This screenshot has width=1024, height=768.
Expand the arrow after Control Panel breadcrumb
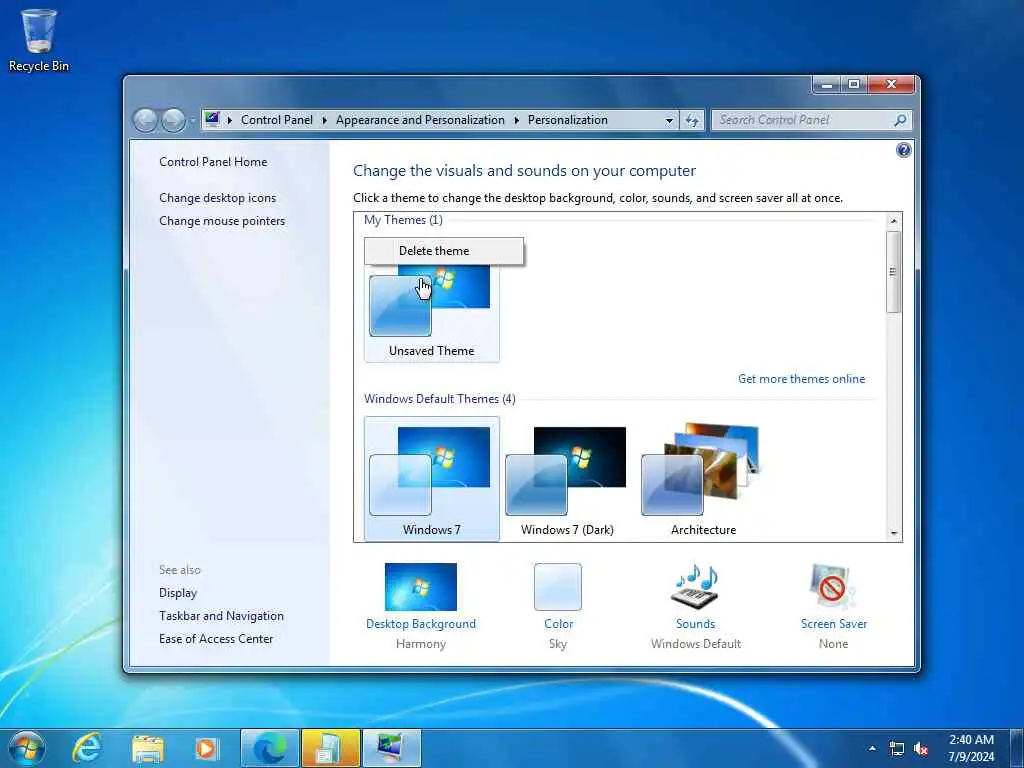pos(325,120)
